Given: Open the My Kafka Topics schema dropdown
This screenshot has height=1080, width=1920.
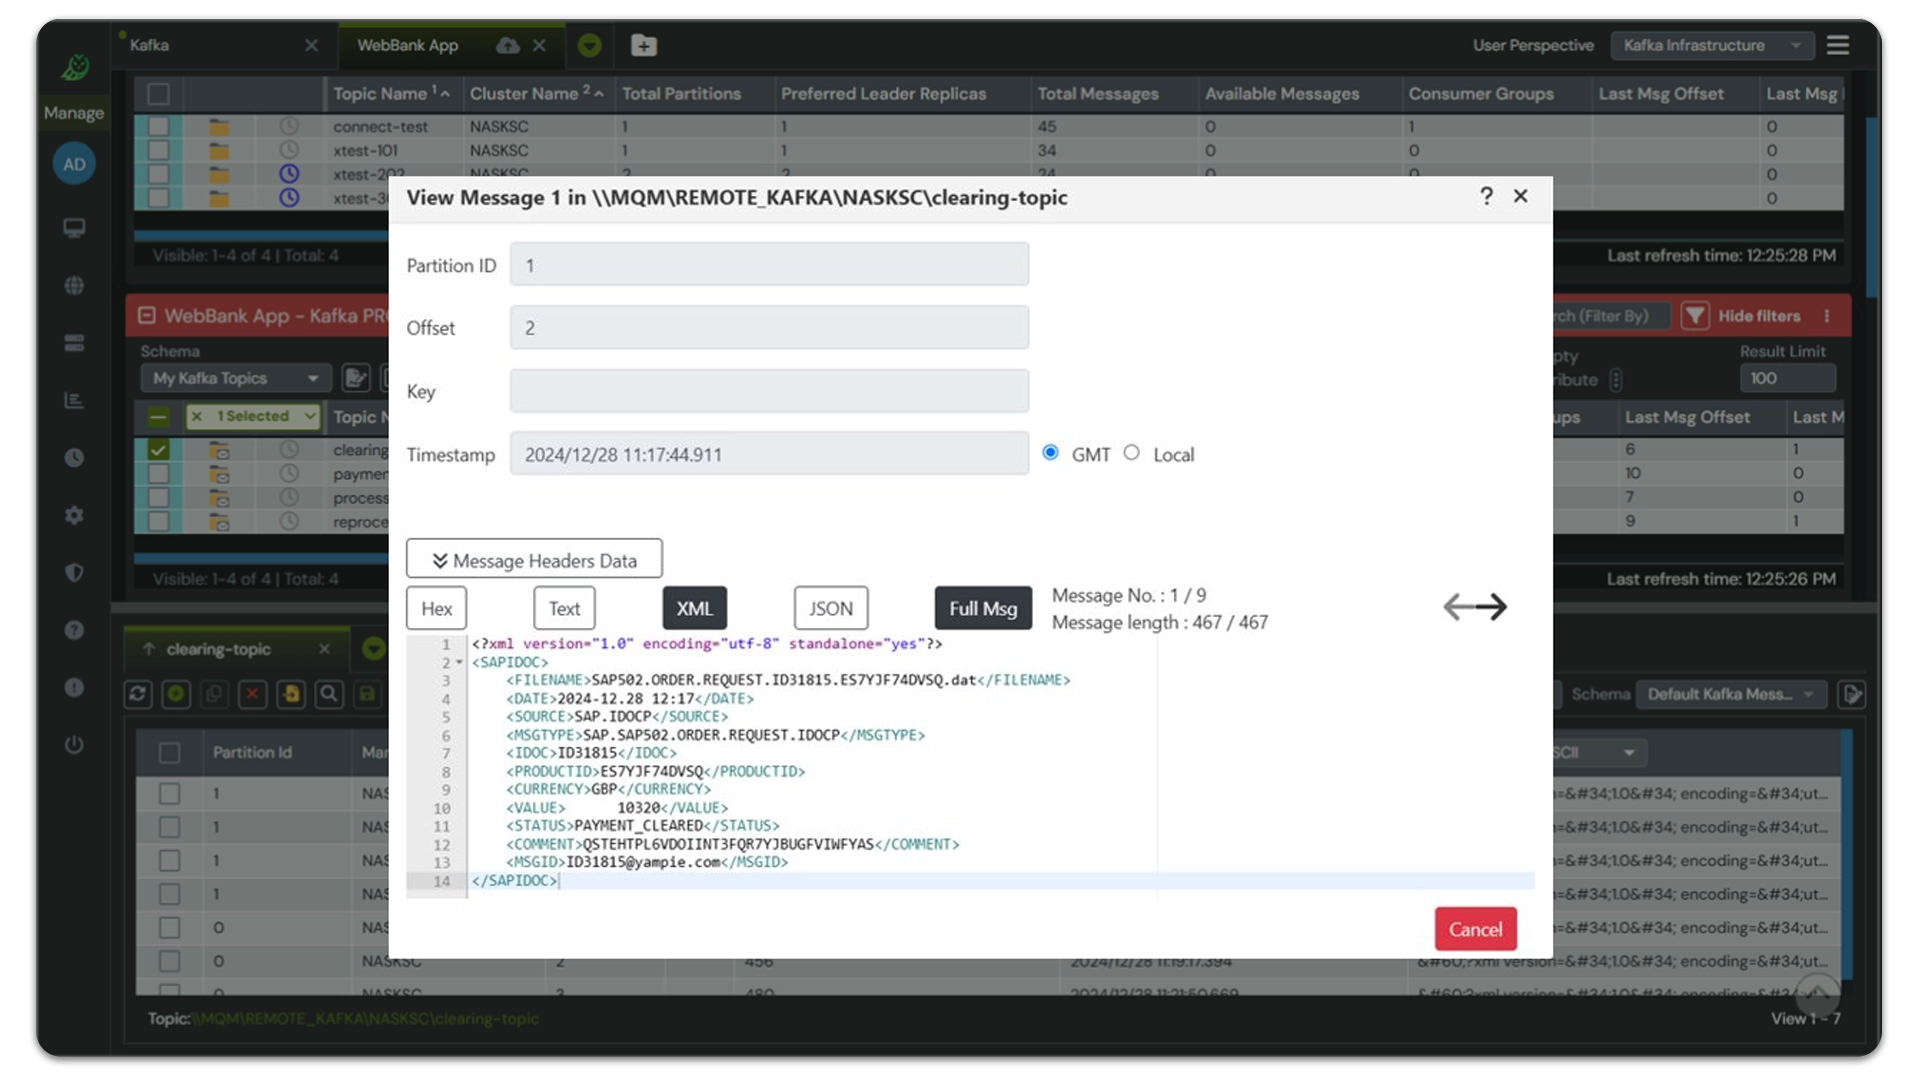Looking at the screenshot, I should coord(235,378).
